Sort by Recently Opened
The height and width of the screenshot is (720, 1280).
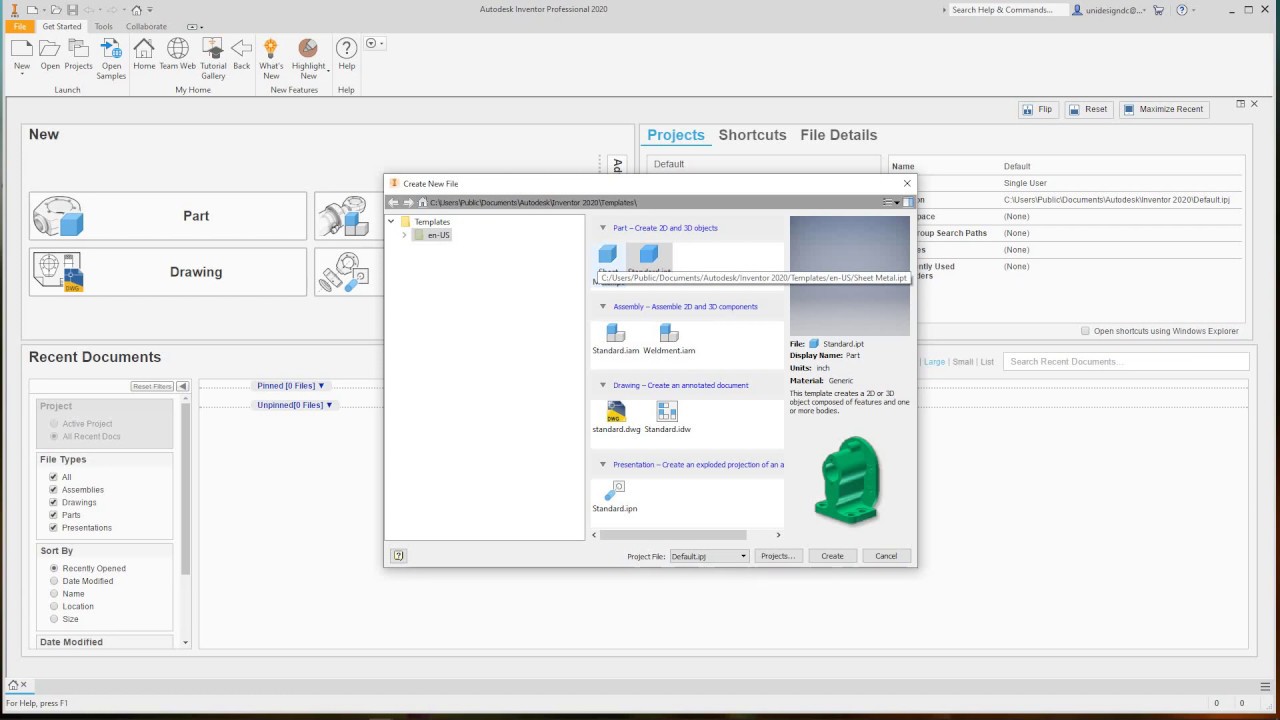[x=54, y=568]
